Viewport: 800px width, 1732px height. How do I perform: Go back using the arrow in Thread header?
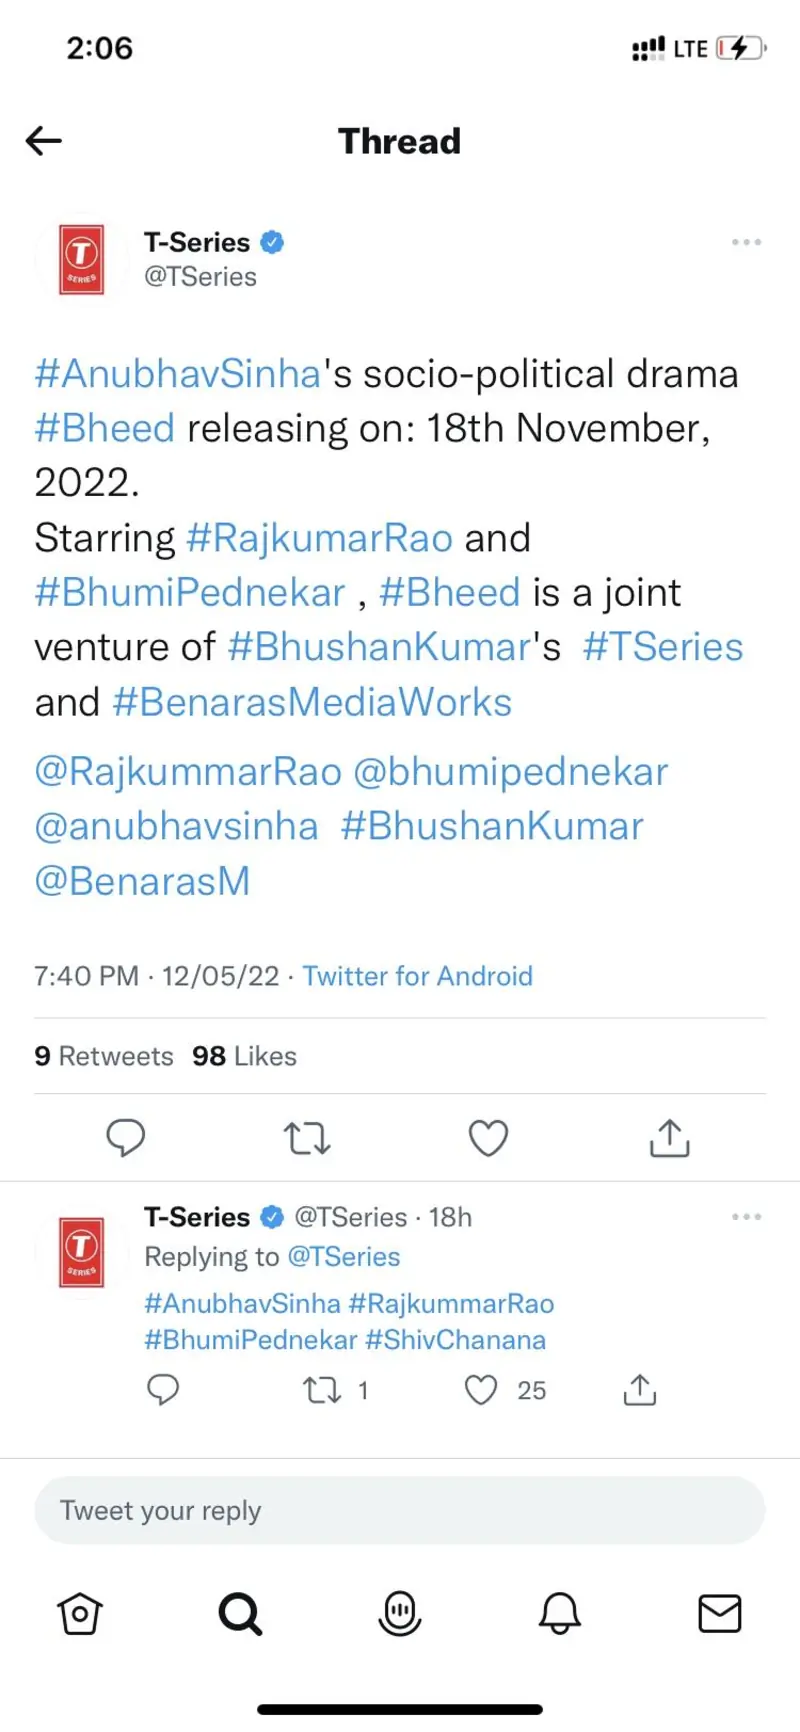click(43, 141)
